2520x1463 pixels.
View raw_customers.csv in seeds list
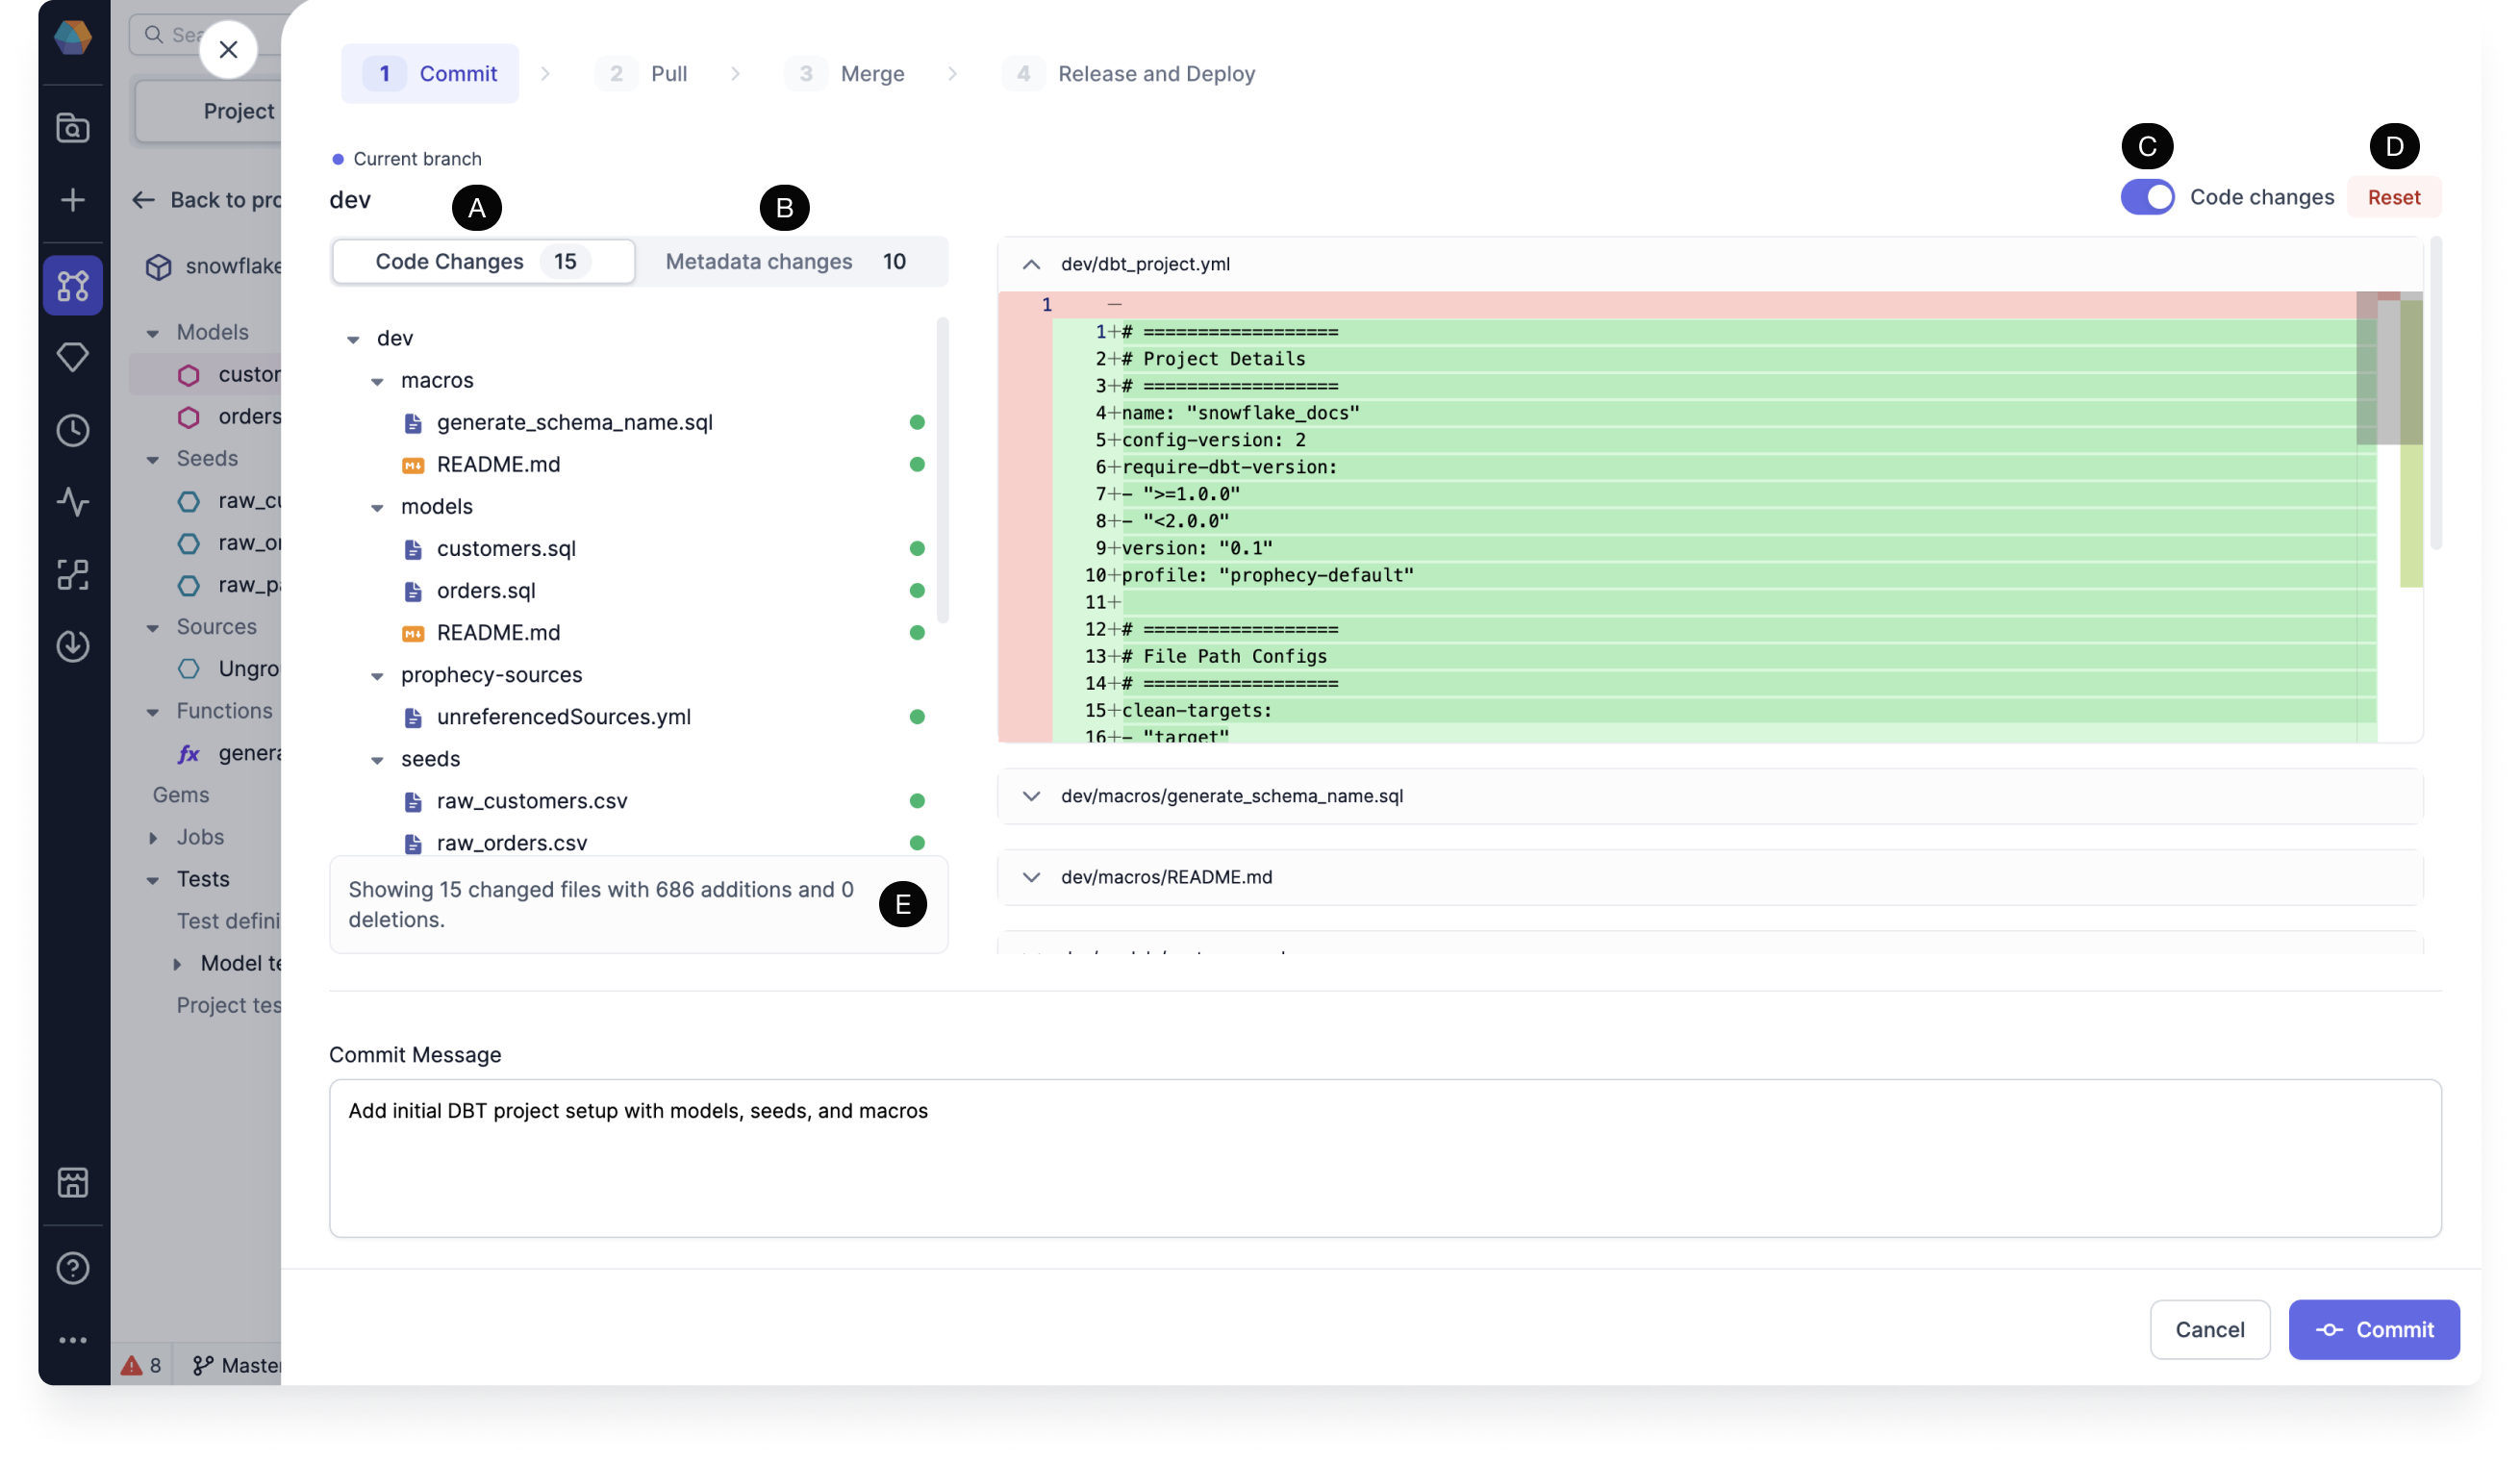coord(531,801)
